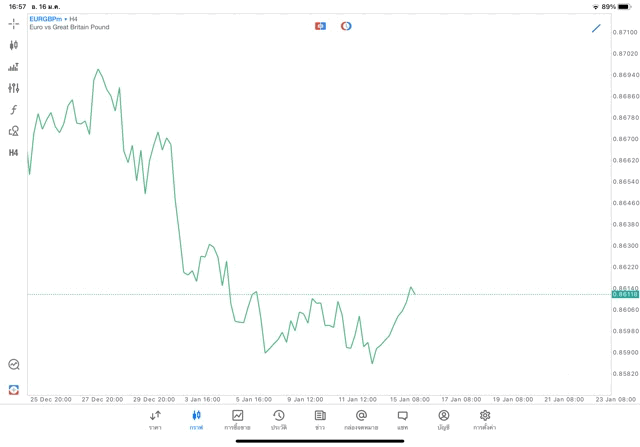The height and width of the screenshot is (447, 640).
Task: Open chart settings sliders icon
Action: (13, 88)
